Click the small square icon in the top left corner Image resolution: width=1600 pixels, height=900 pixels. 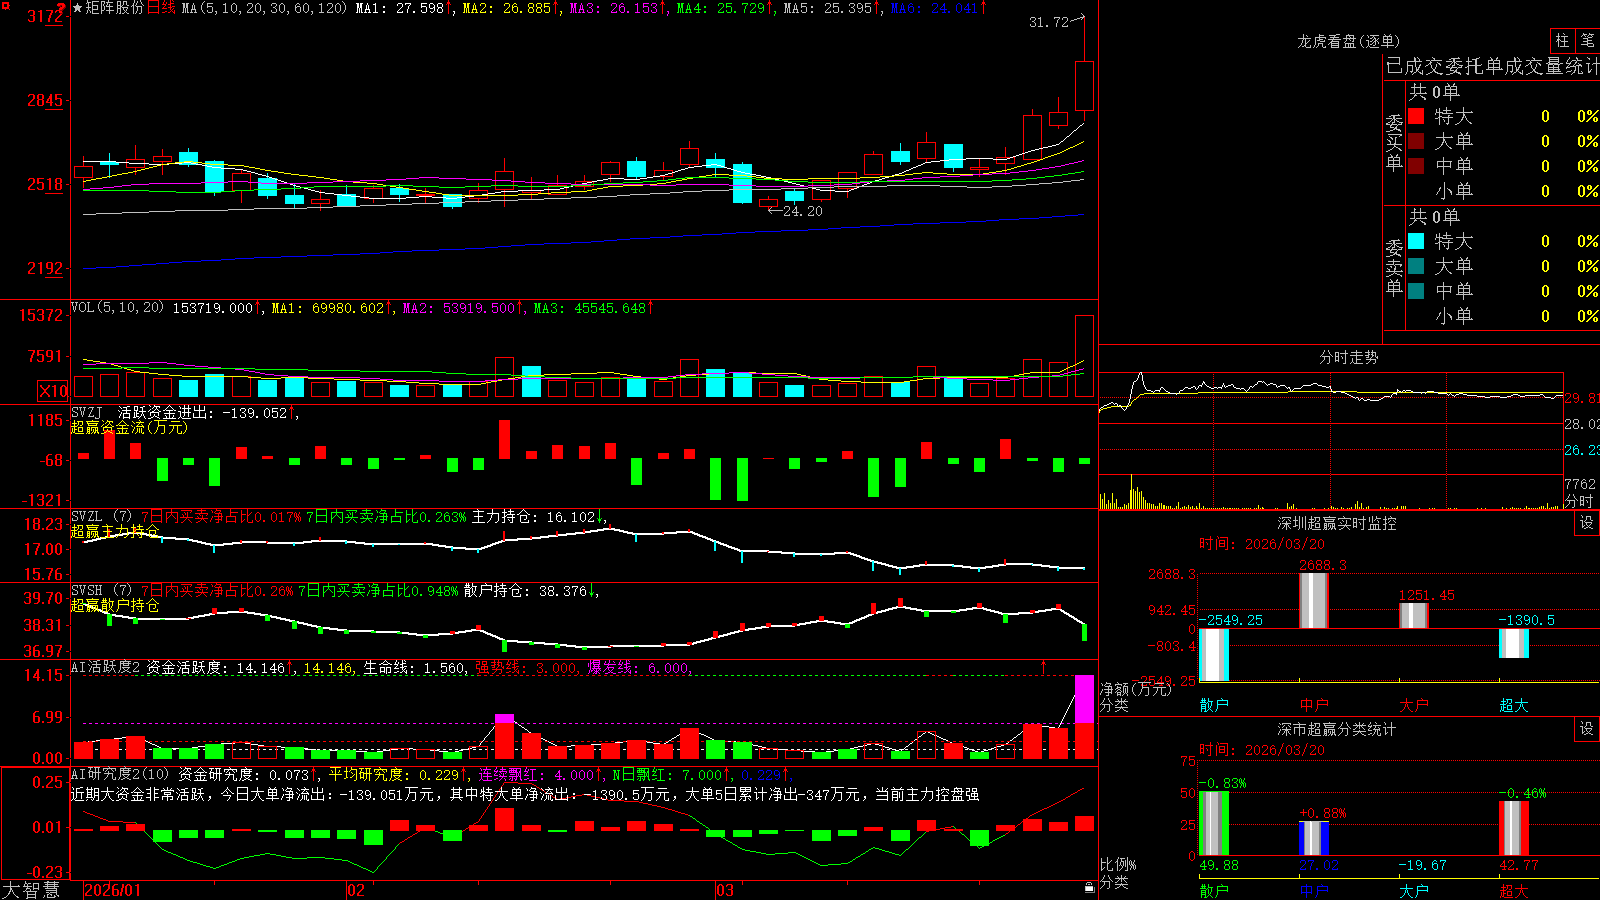[4, 5]
